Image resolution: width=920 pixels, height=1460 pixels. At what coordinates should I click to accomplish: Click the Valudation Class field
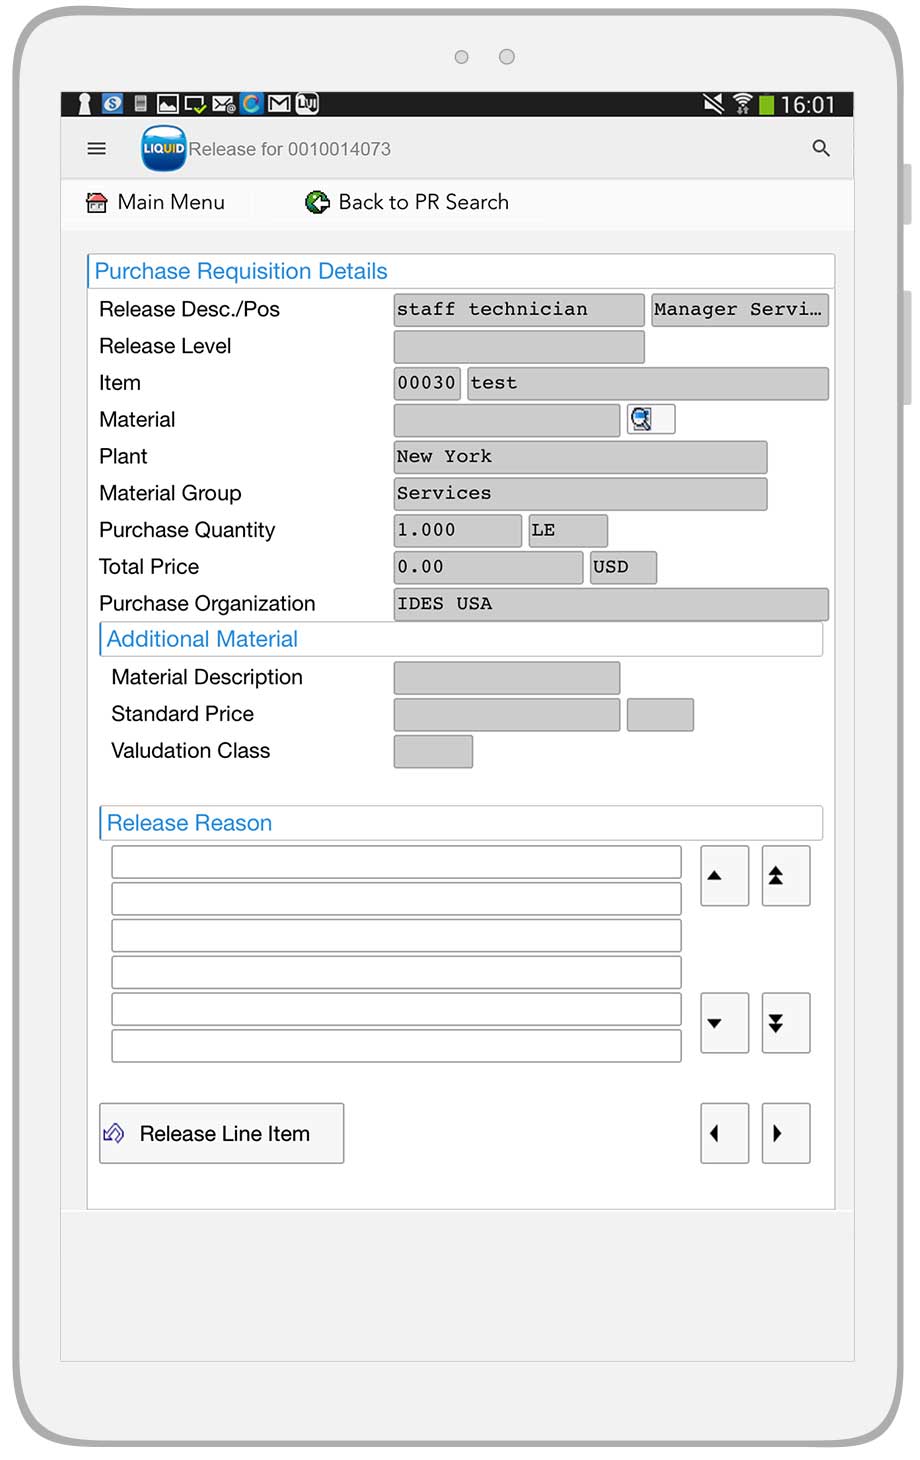[433, 751]
